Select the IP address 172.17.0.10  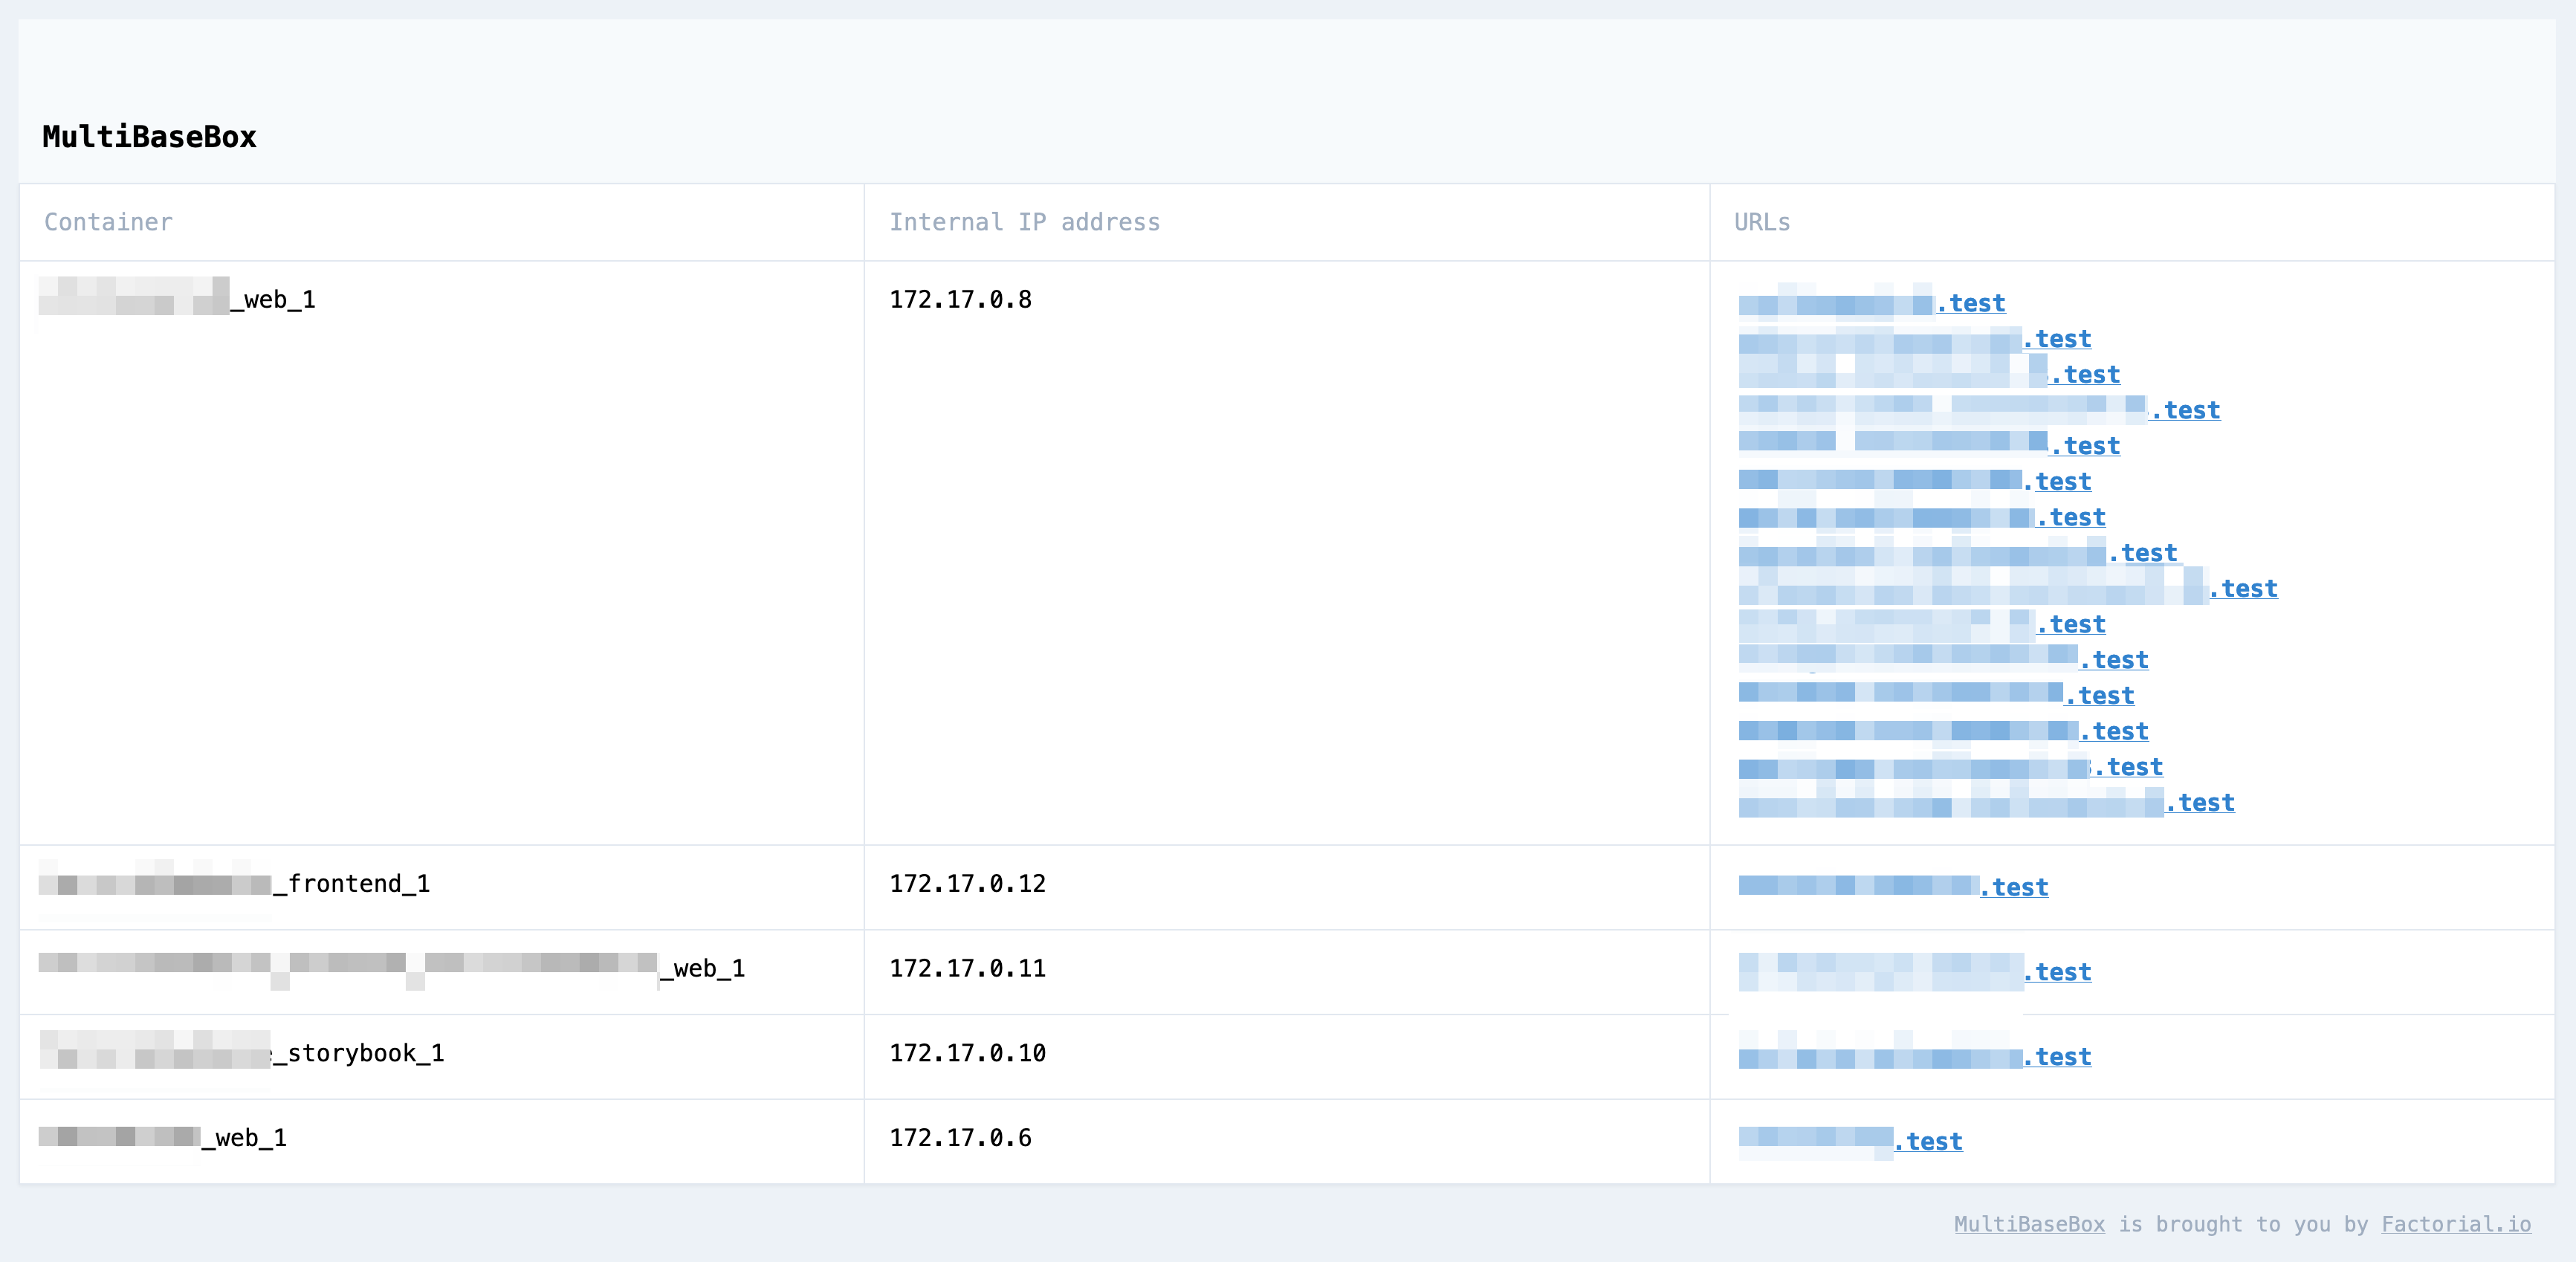[x=968, y=1053]
